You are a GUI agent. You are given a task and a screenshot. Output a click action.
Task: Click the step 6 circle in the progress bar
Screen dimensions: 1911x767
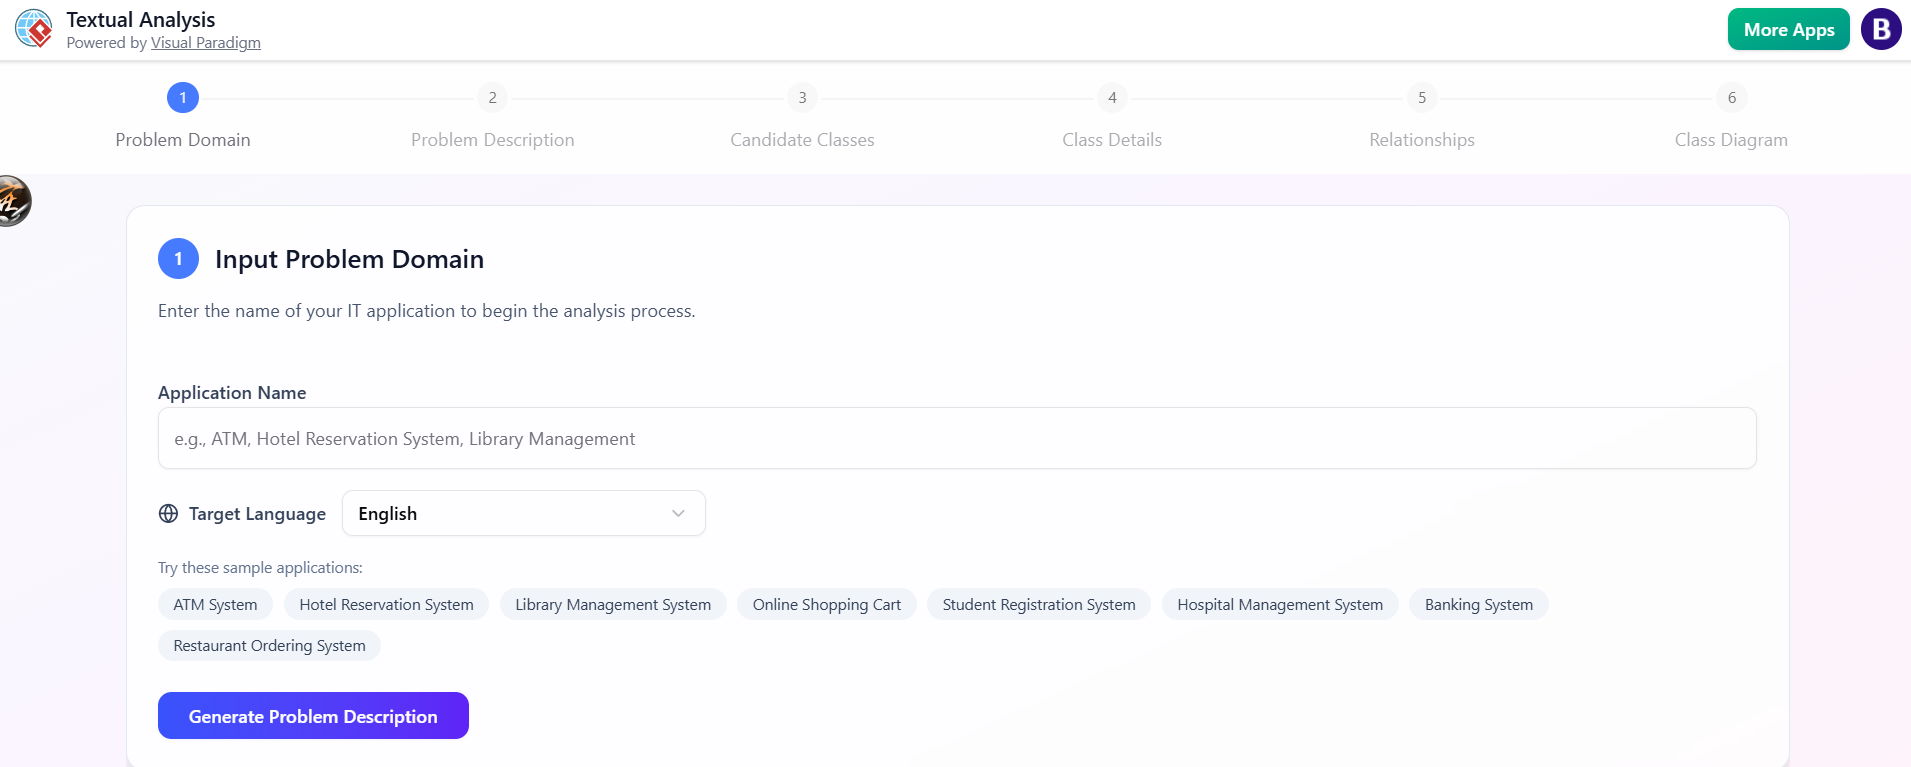(x=1731, y=98)
